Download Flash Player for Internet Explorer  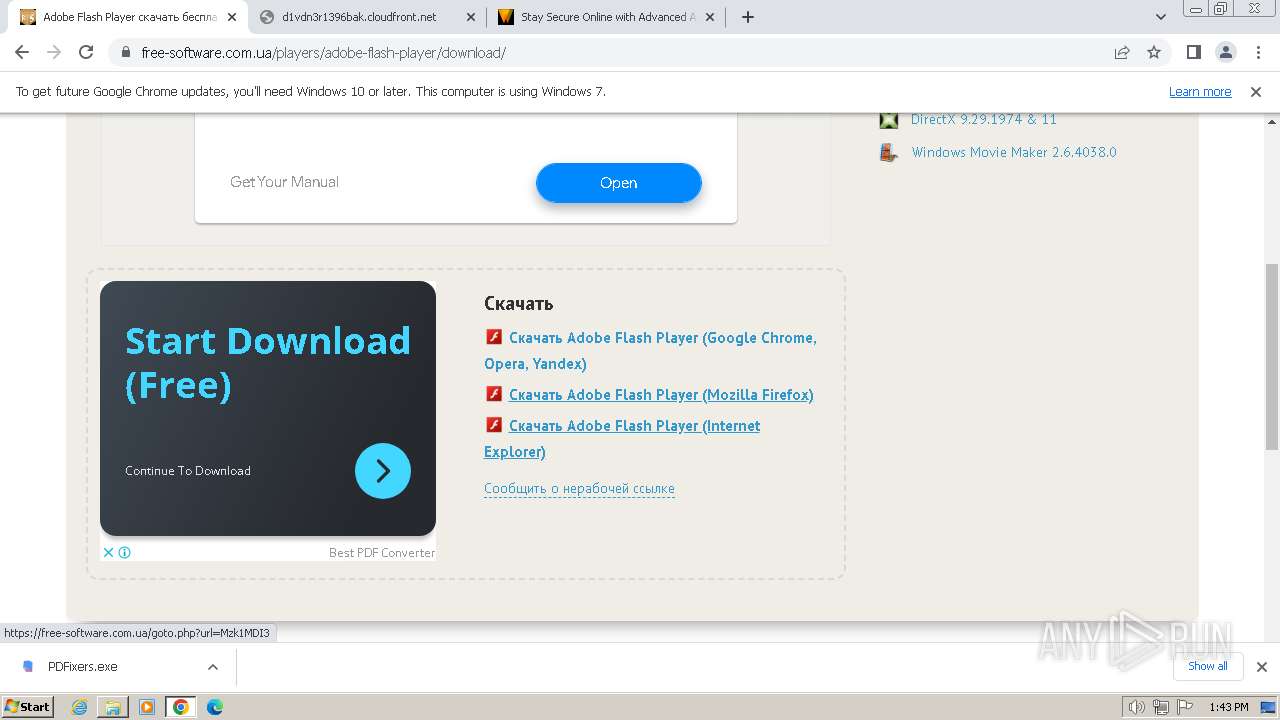(622, 439)
